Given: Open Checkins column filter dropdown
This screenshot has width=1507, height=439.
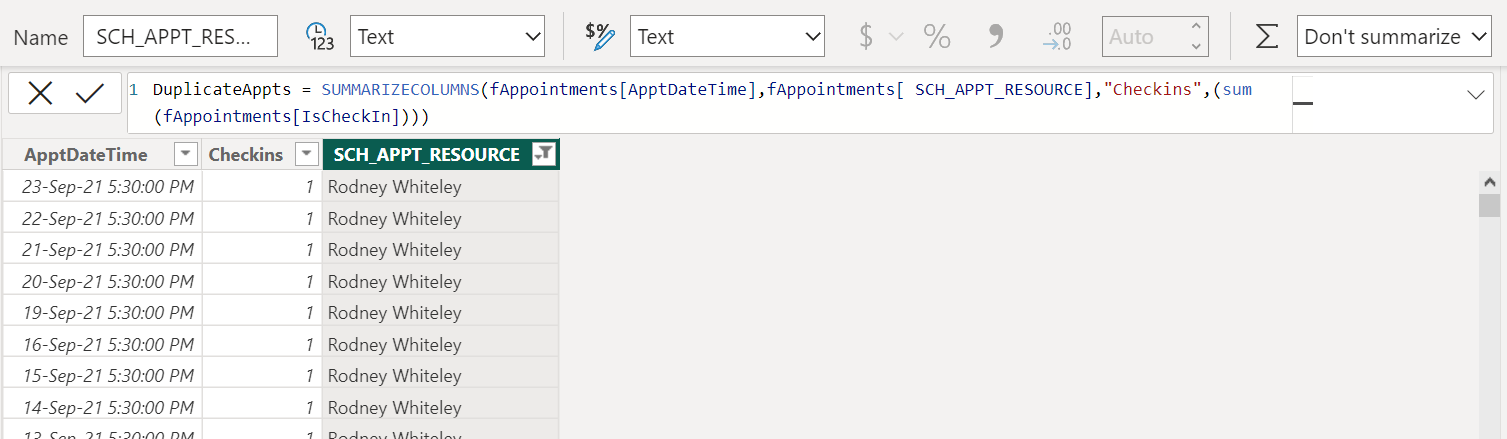Looking at the screenshot, I should [x=307, y=155].
